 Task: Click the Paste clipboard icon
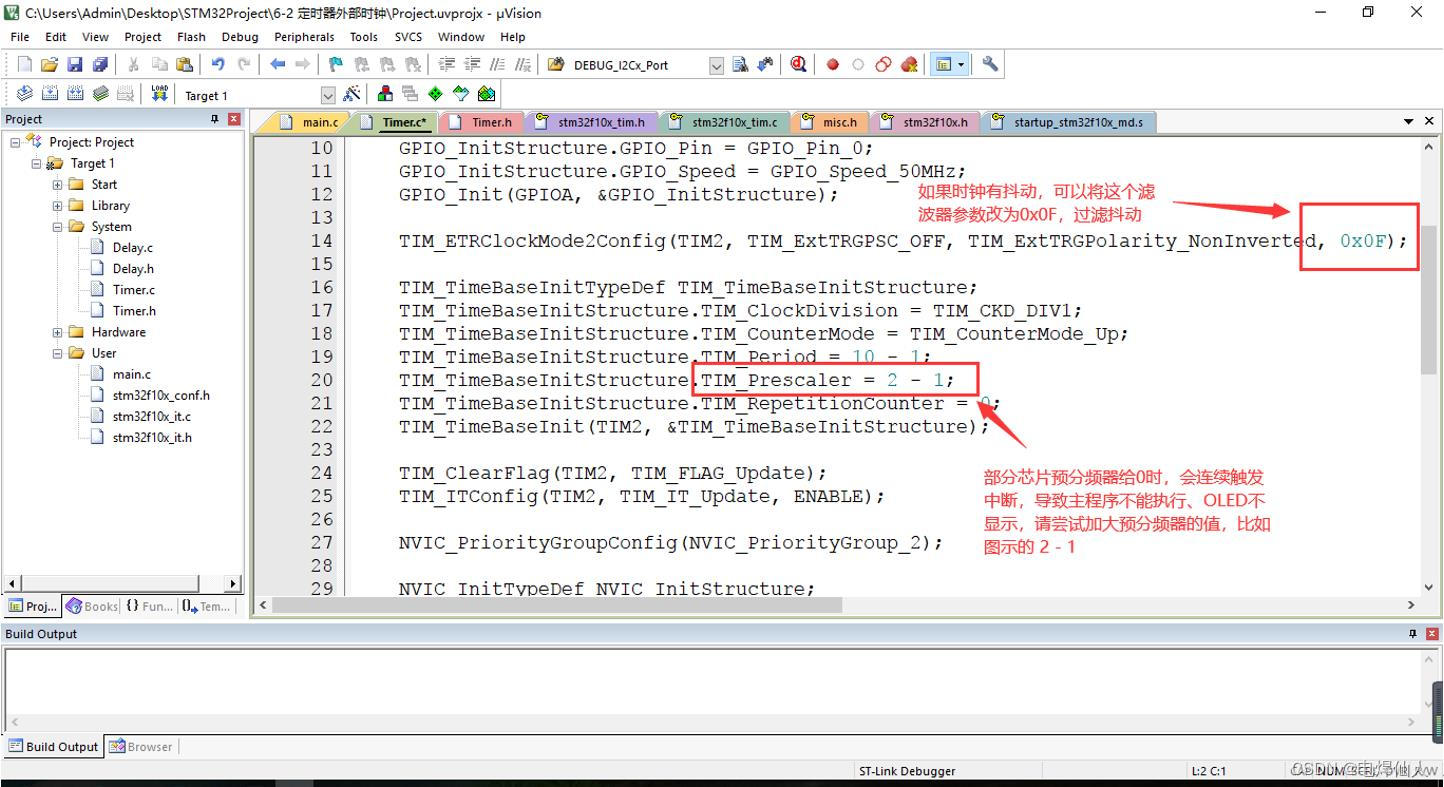point(185,64)
